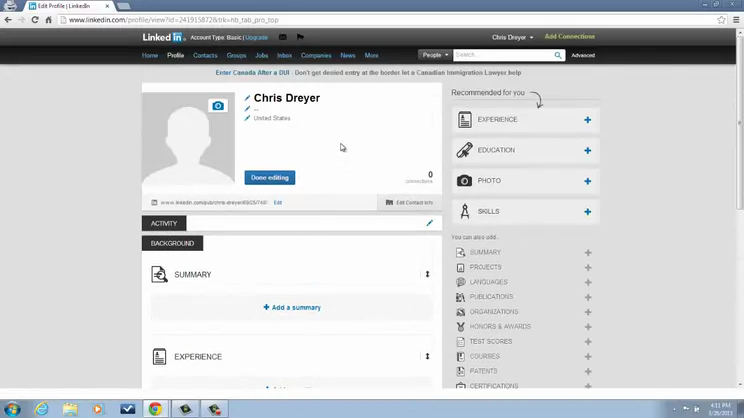Open the Profile nav item
The image size is (744, 418).
176,56
